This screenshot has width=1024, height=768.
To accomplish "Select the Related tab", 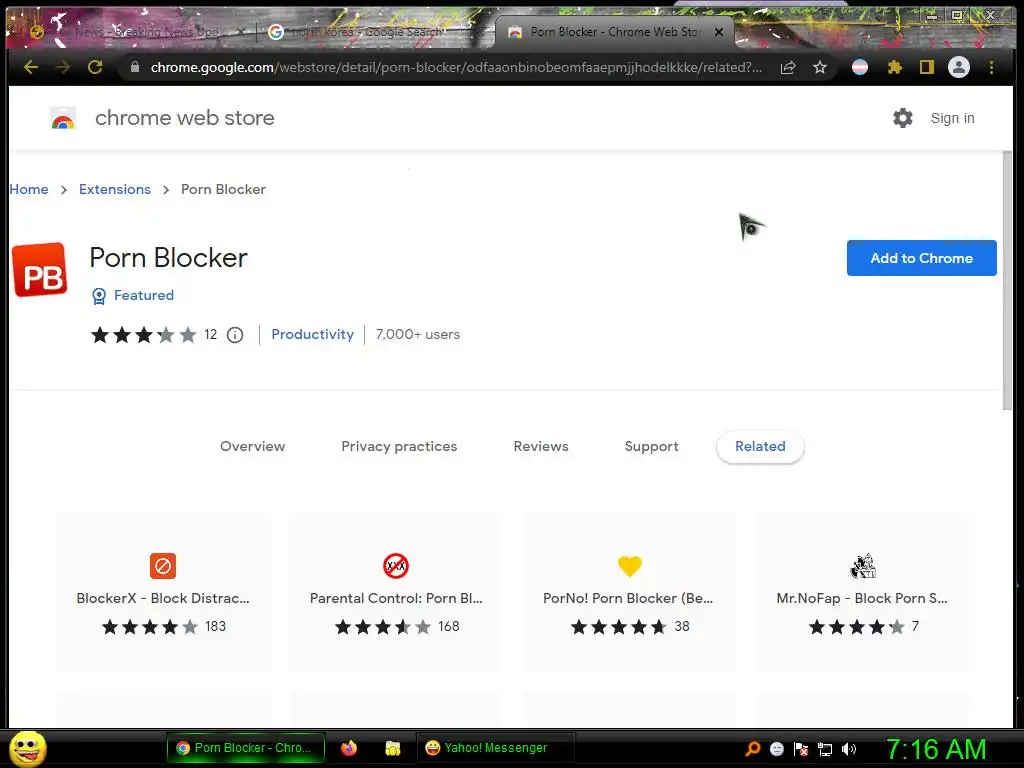I will [x=760, y=447].
